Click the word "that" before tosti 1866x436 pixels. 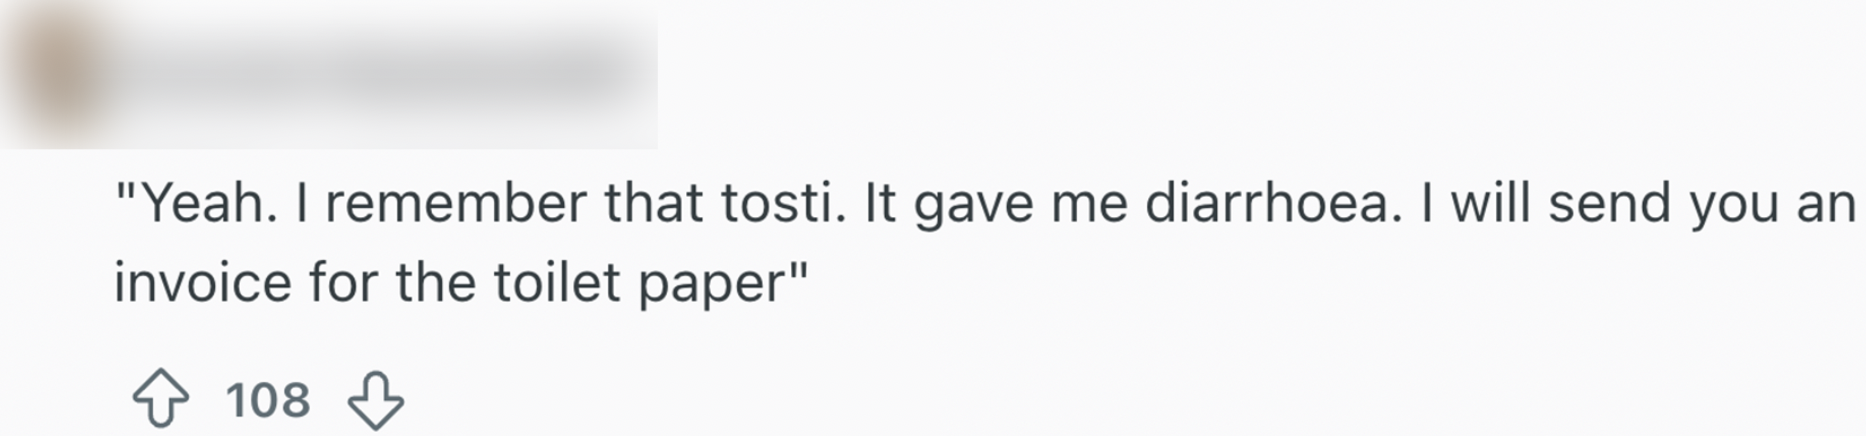653,204
